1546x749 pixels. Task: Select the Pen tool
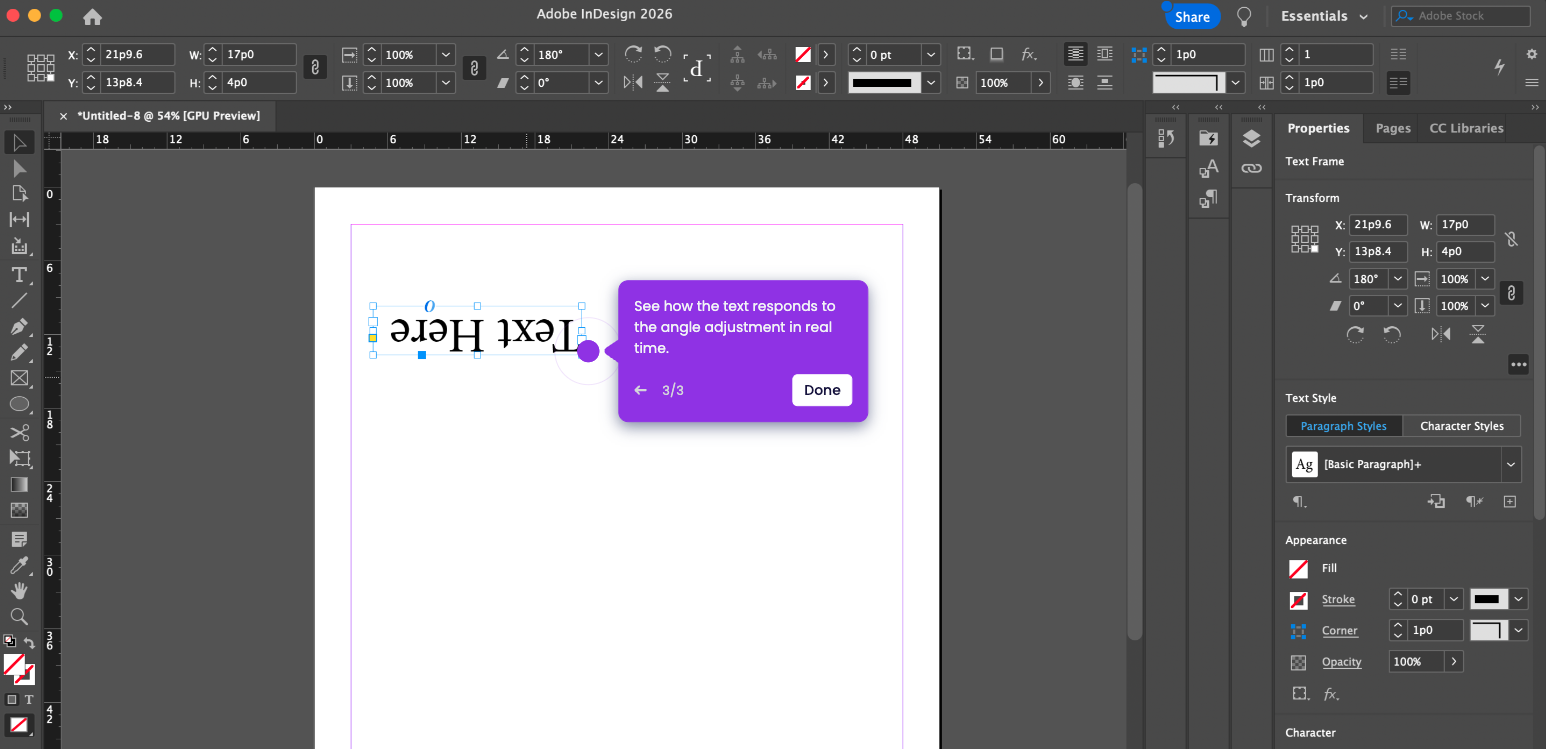click(19, 327)
